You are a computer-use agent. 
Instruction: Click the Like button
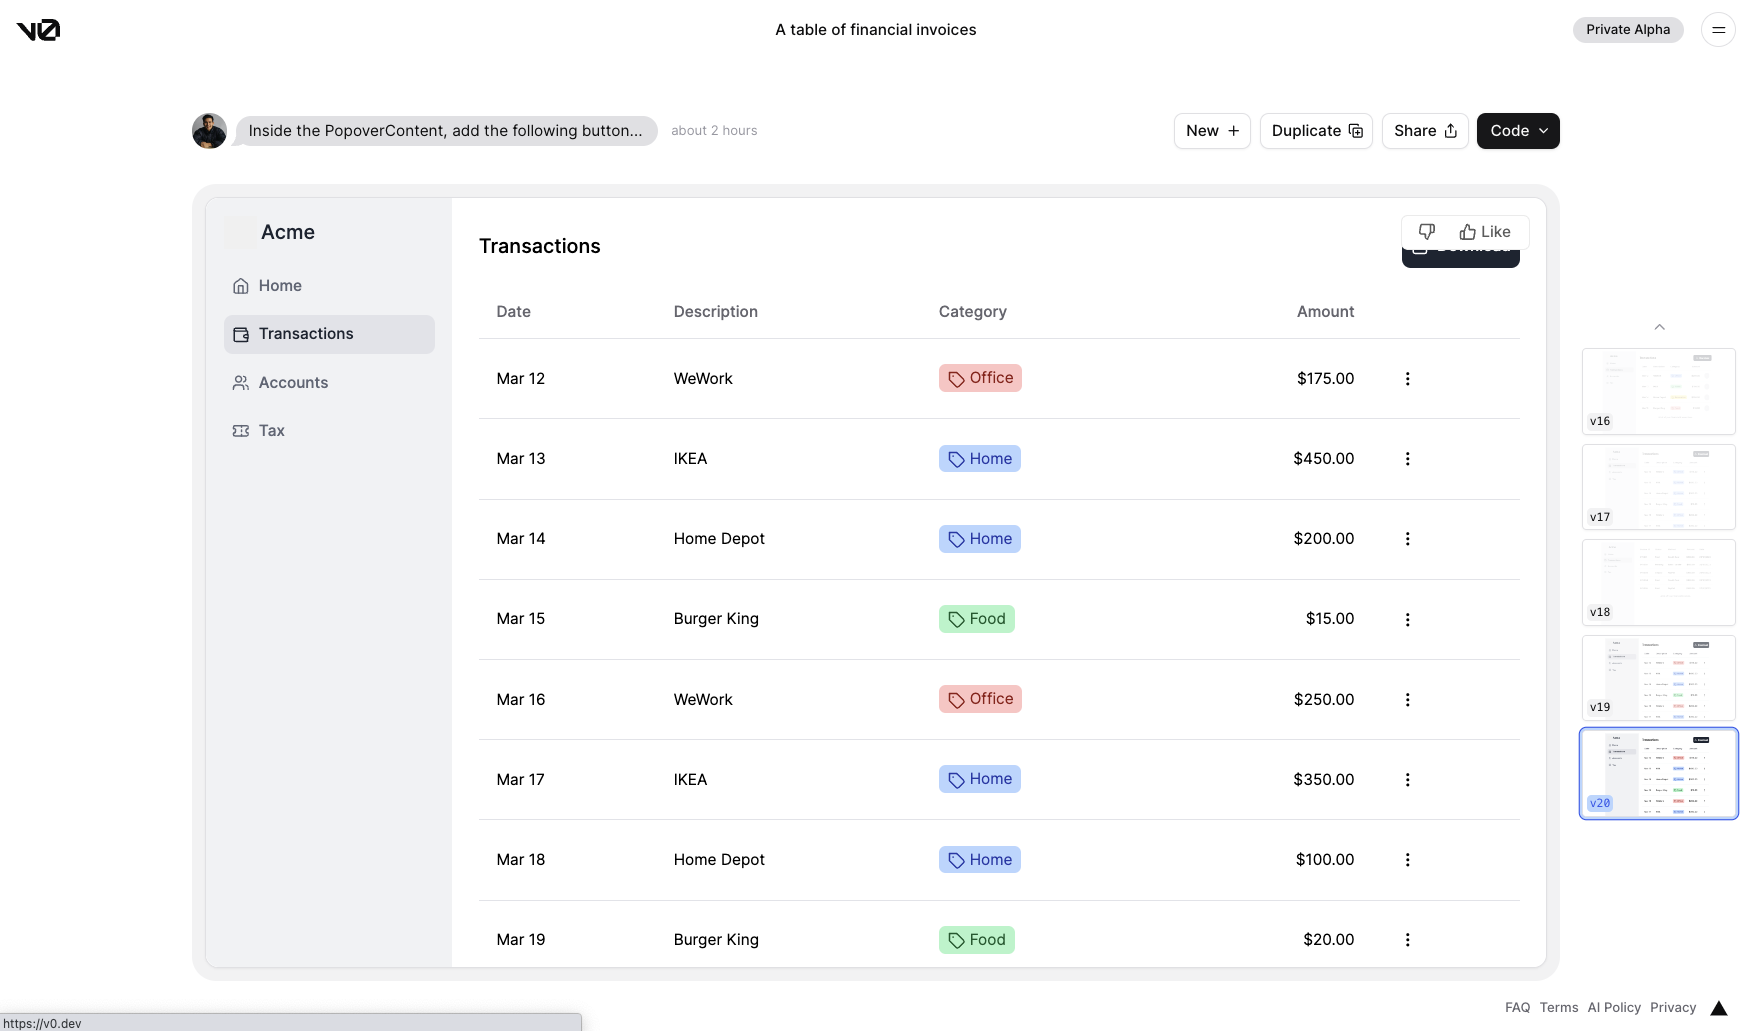tap(1485, 232)
